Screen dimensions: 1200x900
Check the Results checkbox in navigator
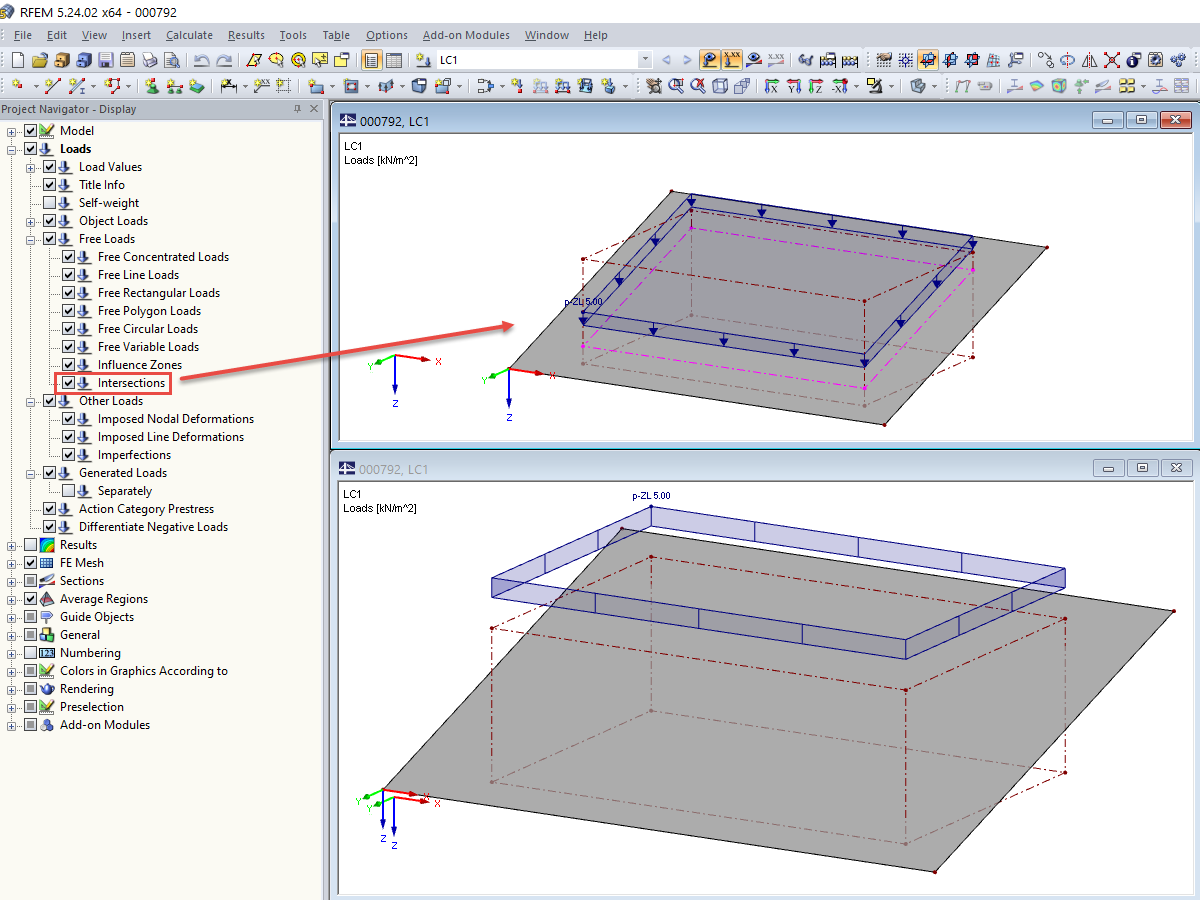tap(30, 545)
